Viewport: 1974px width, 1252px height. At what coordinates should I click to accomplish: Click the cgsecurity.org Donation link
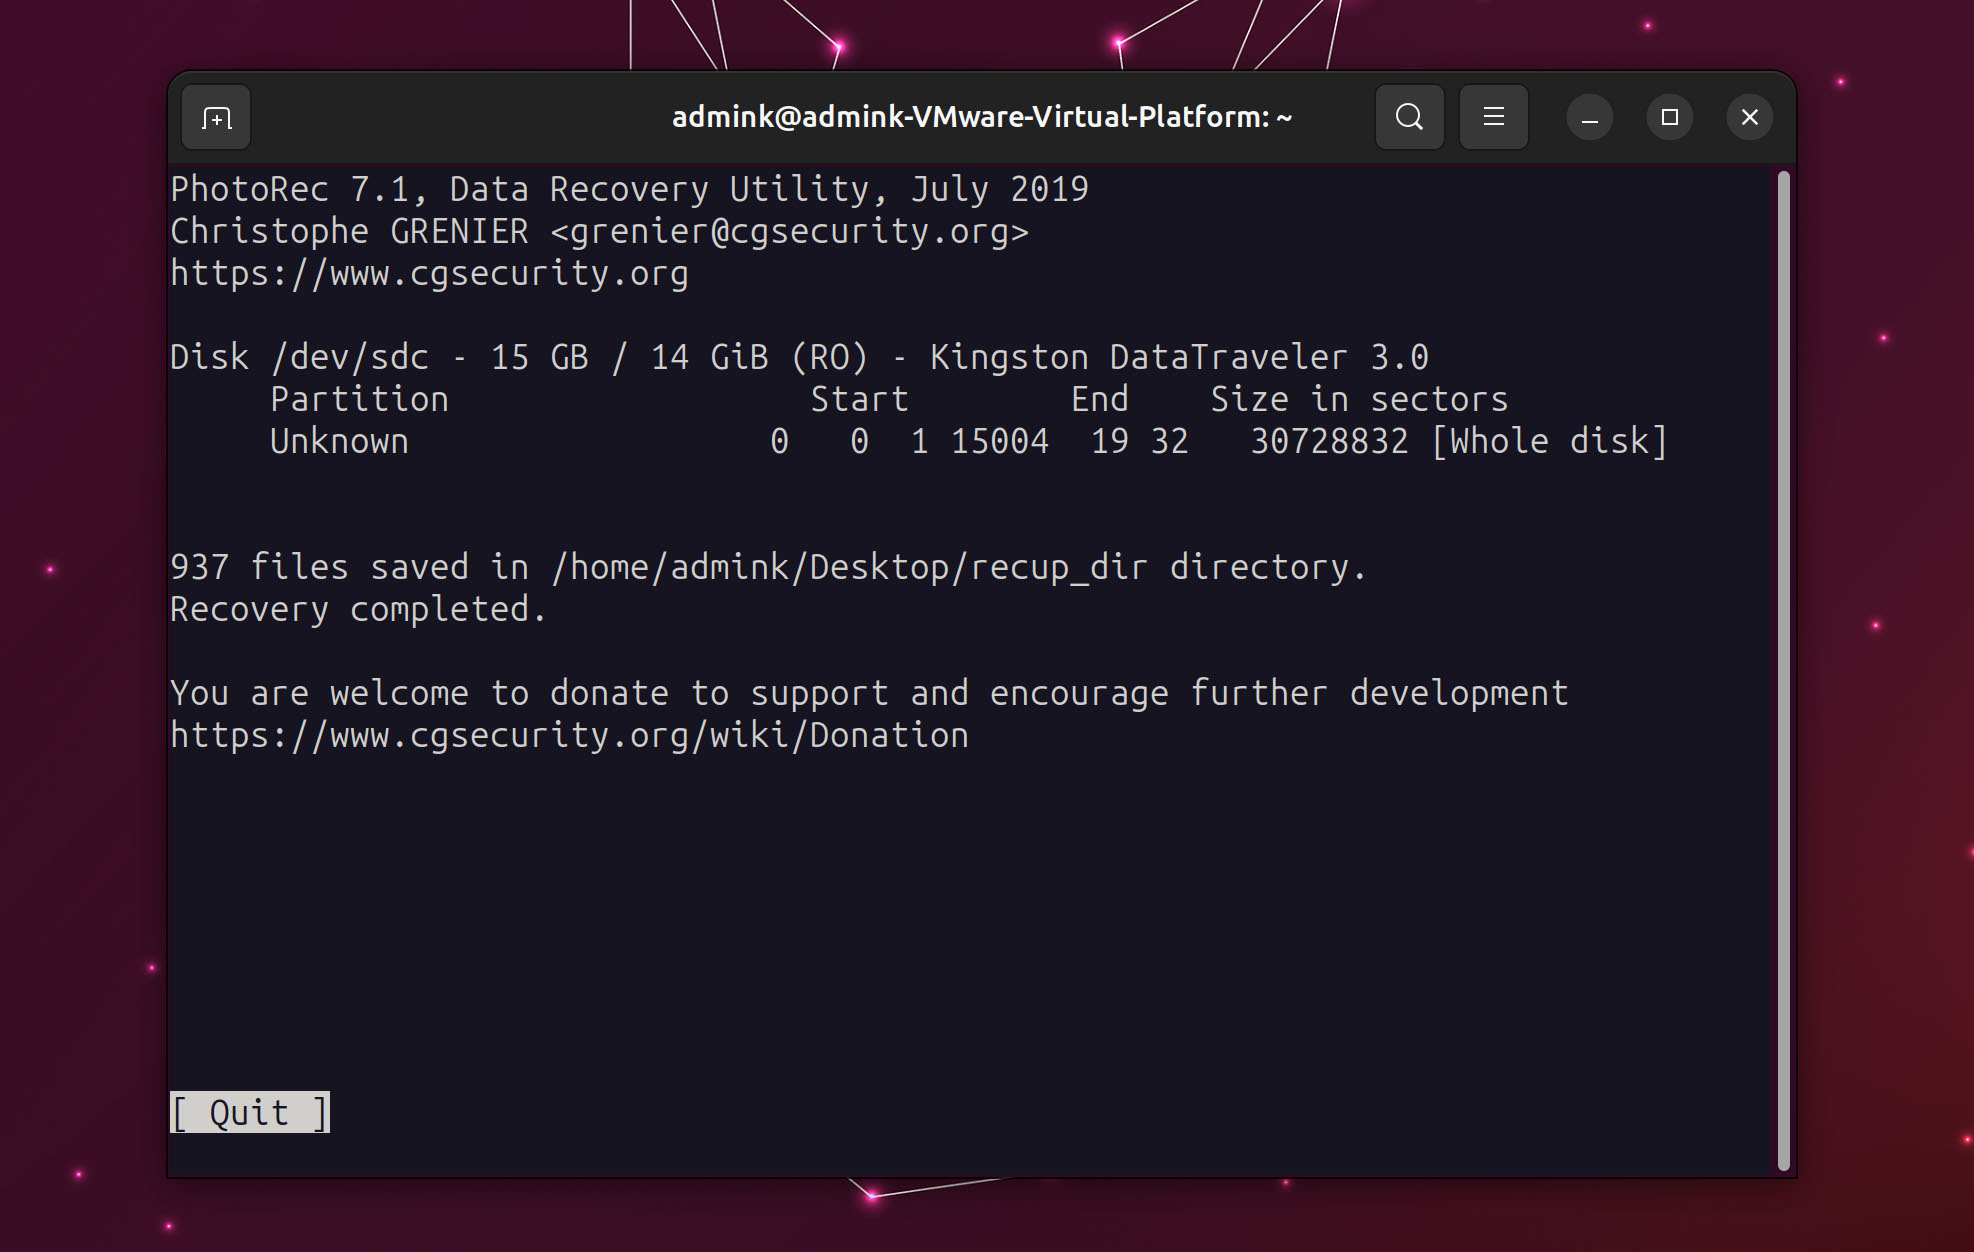tap(569, 735)
